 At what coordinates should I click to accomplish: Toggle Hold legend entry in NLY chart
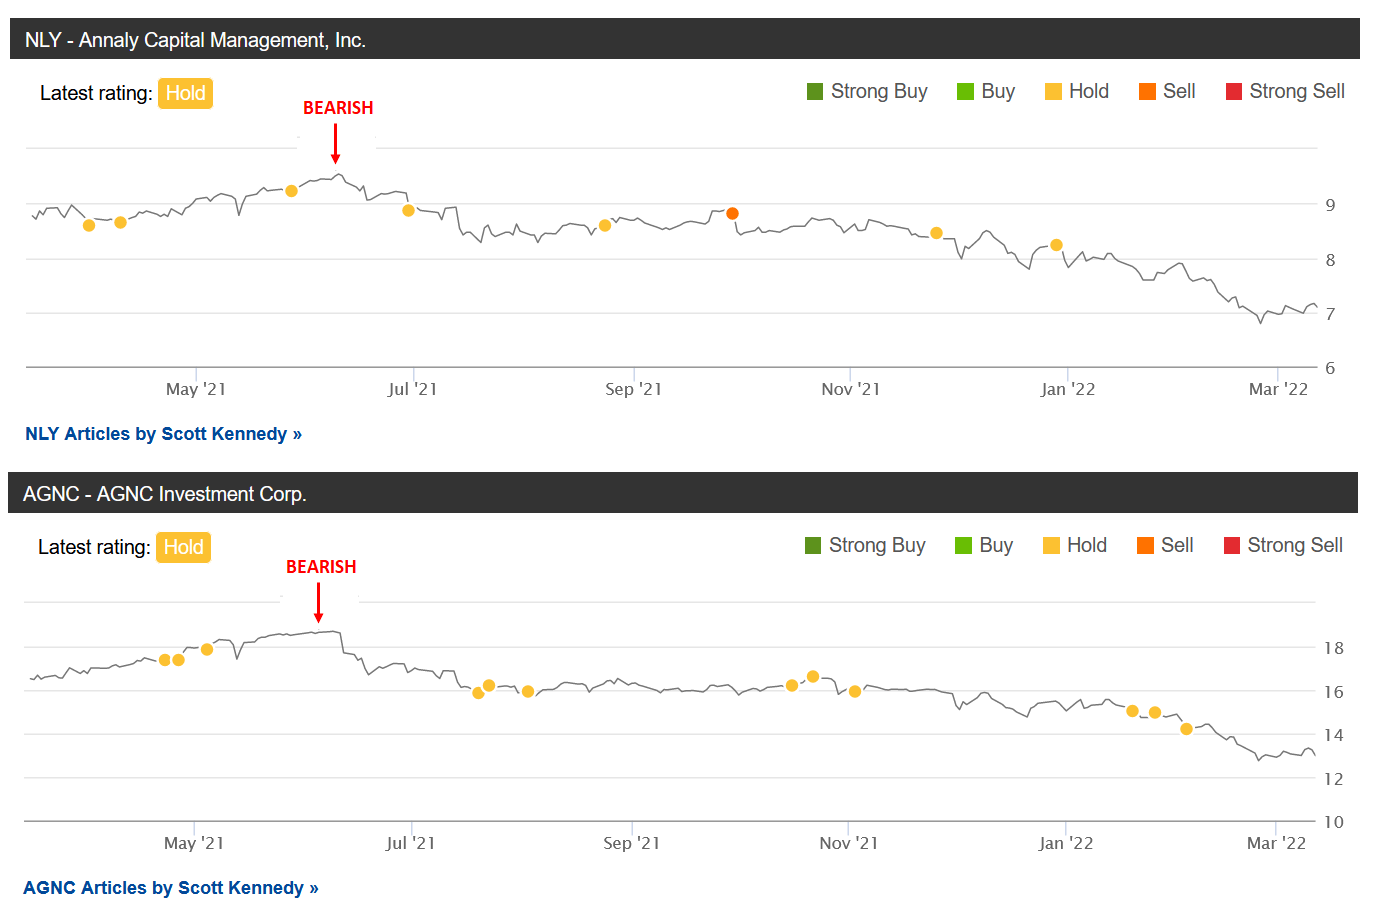(x=1077, y=92)
